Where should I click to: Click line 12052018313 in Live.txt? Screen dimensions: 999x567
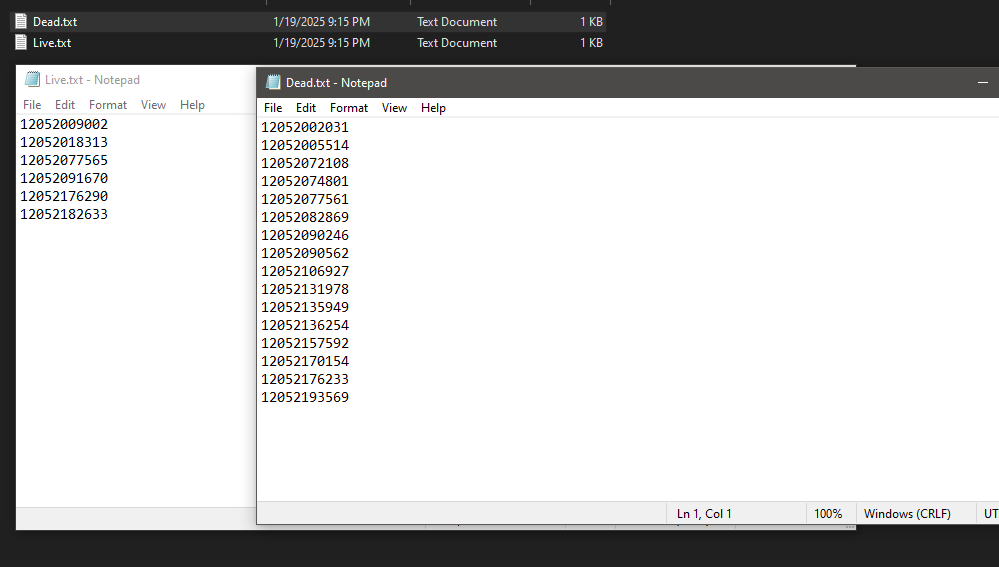(64, 142)
